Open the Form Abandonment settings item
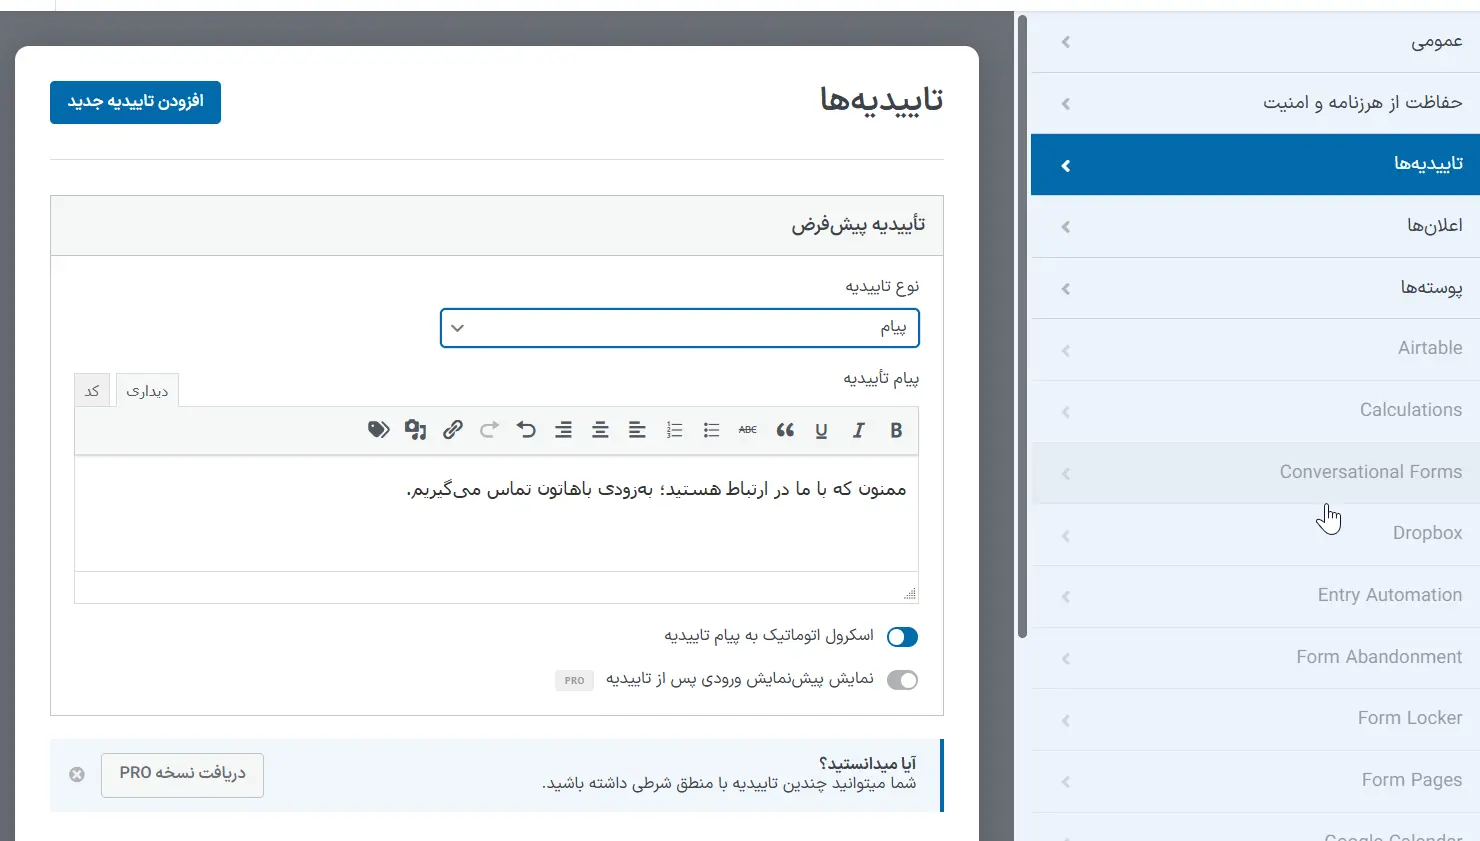The image size is (1480, 841). [1255, 658]
